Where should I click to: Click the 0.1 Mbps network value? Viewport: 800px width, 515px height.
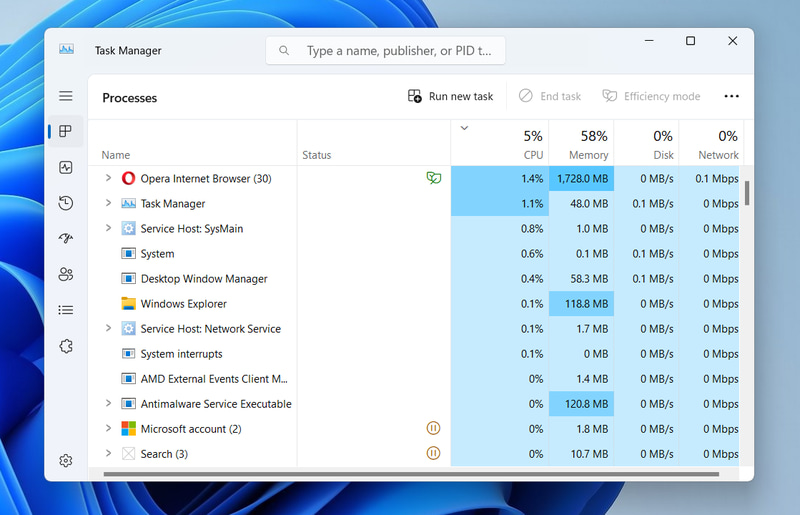pos(716,179)
